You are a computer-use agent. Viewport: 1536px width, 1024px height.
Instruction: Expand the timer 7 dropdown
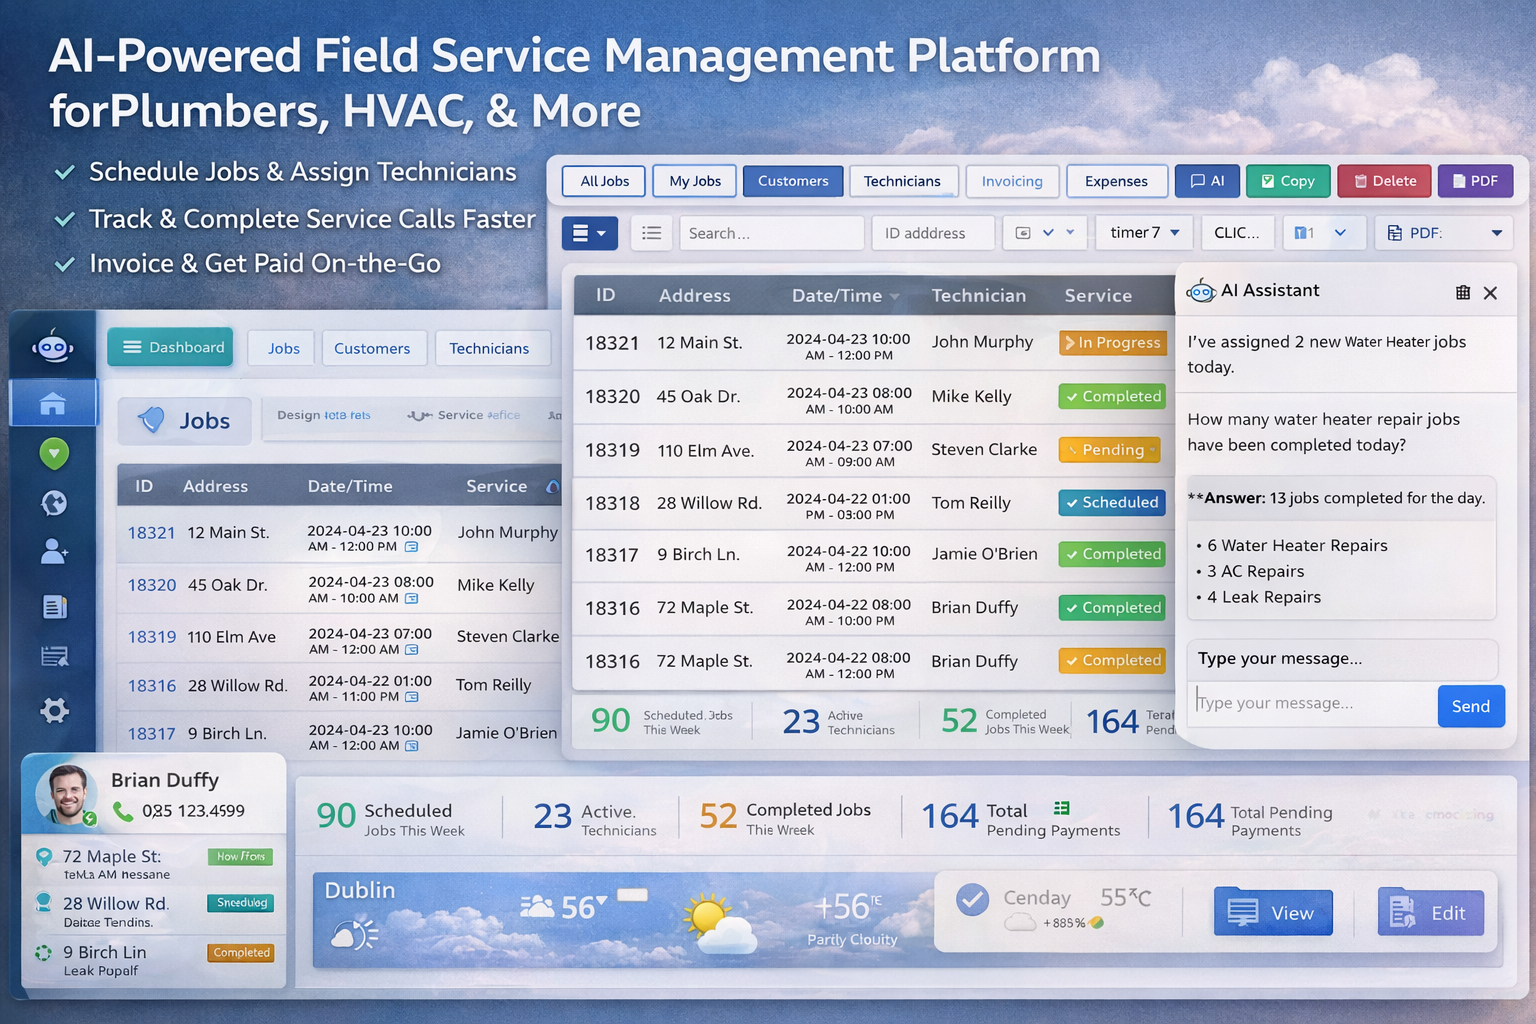coord(1144,233)
